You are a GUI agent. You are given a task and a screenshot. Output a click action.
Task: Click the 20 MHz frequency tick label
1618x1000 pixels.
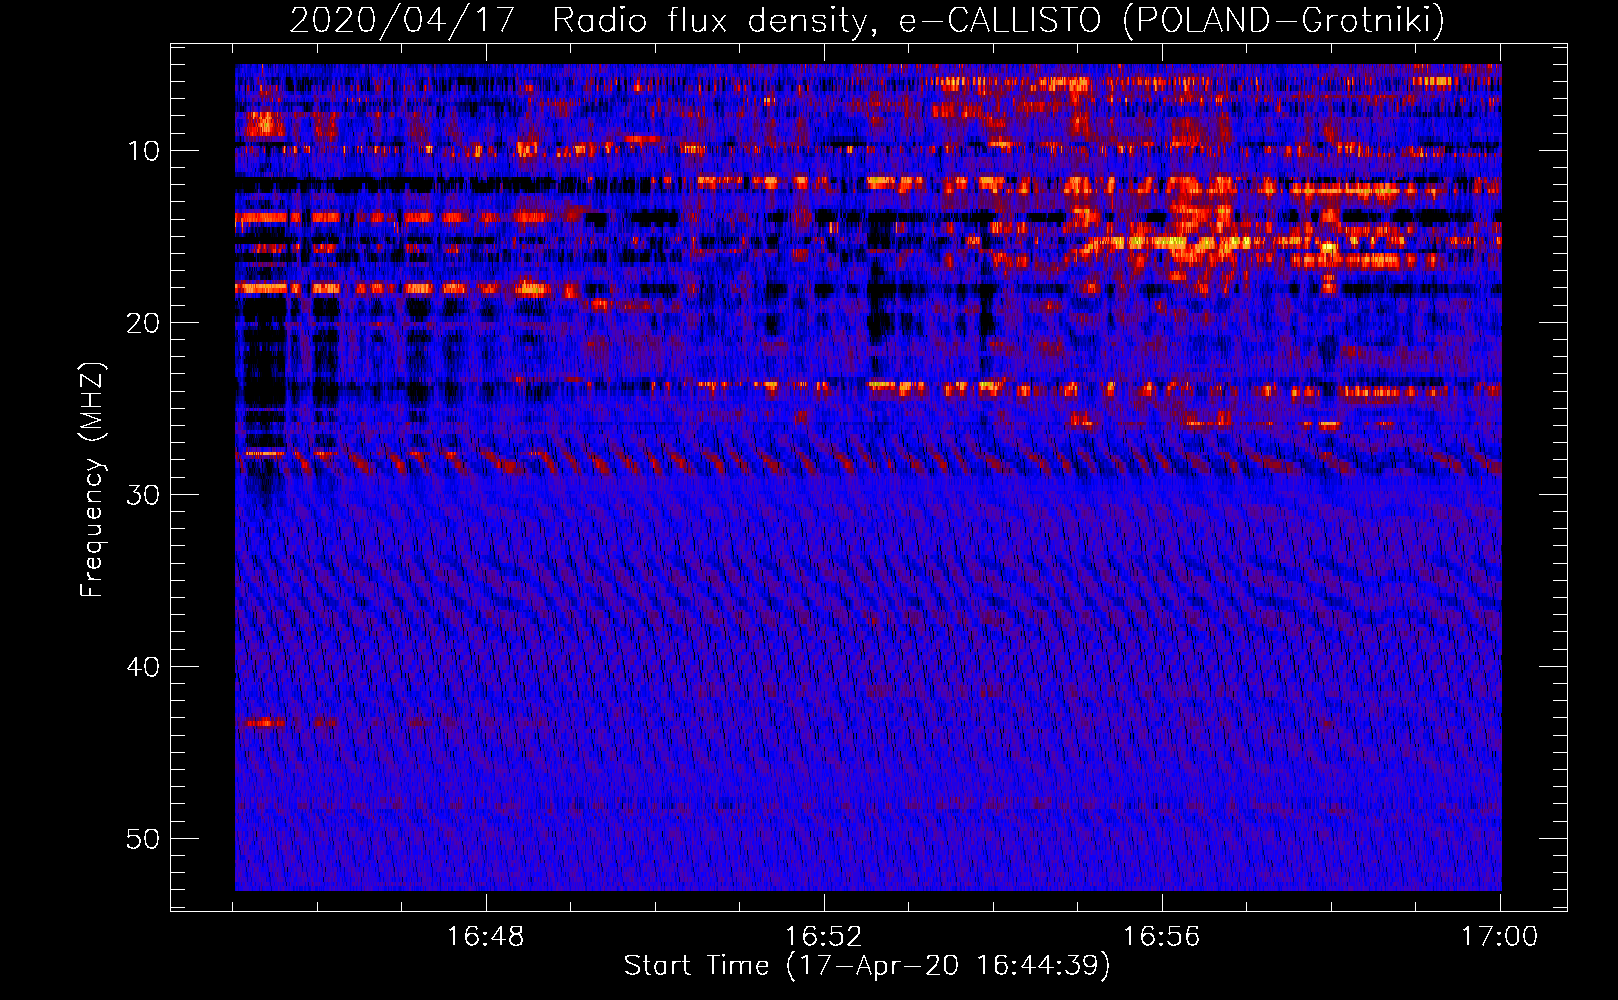pos(144,323)
